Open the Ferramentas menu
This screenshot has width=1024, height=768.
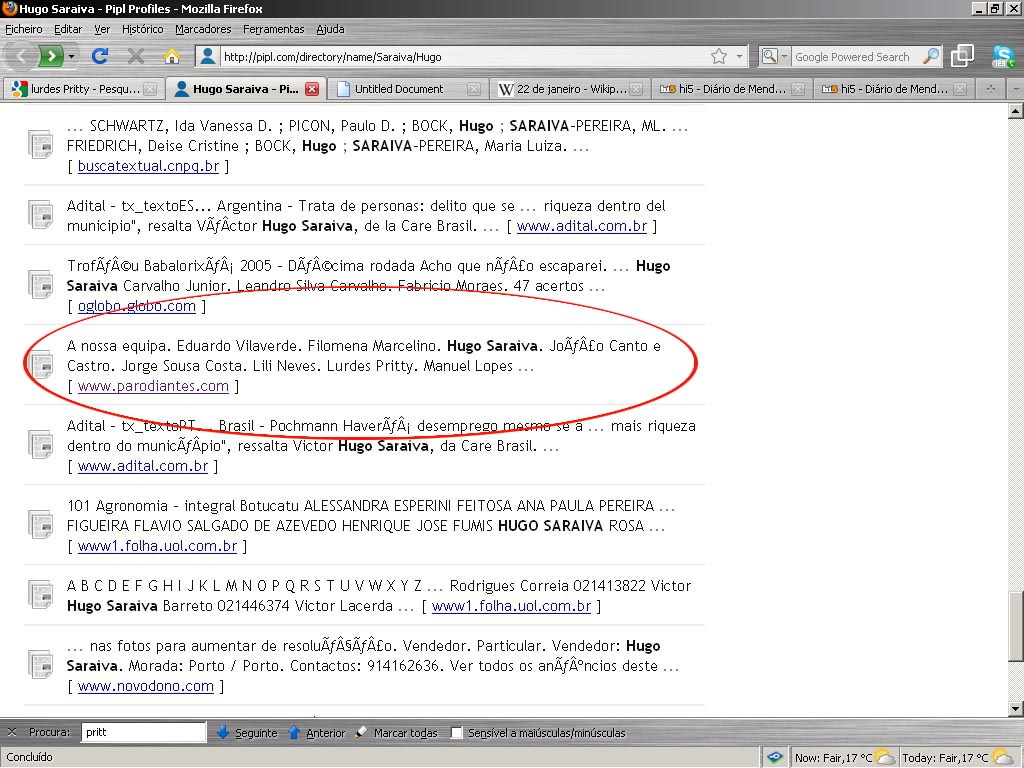274,29
